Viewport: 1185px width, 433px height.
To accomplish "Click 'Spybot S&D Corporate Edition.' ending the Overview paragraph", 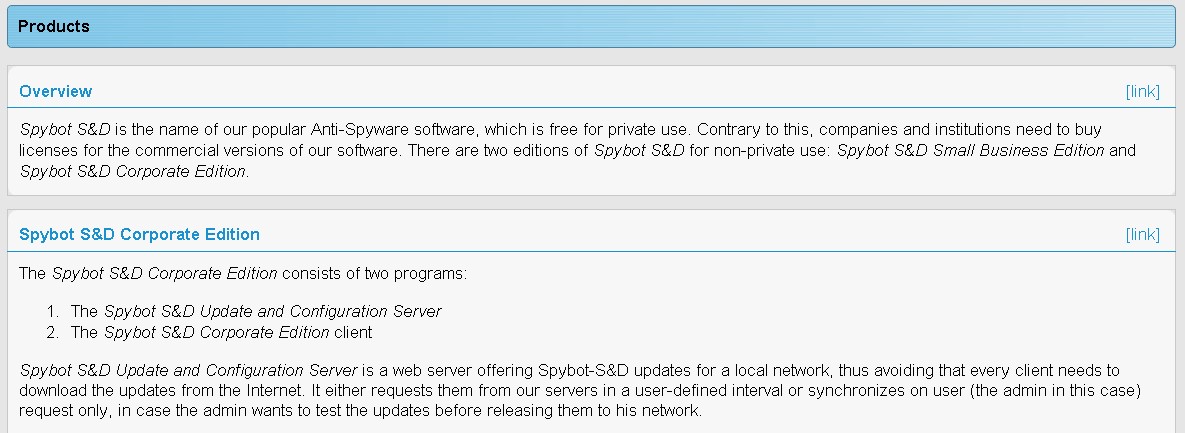I will 134,171.
